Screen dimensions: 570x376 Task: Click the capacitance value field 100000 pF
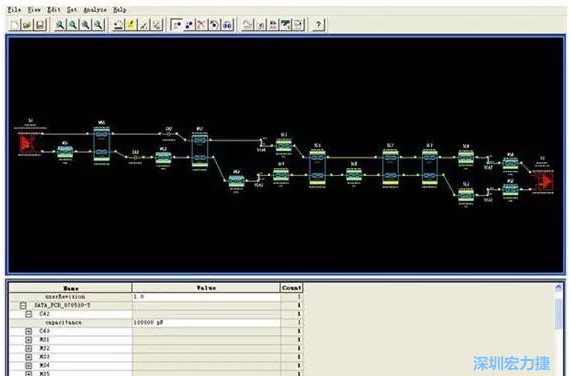pos(206,323)
